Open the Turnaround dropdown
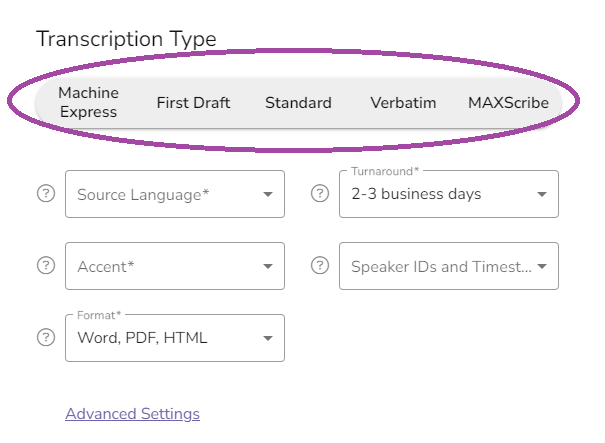 (449, 194)
